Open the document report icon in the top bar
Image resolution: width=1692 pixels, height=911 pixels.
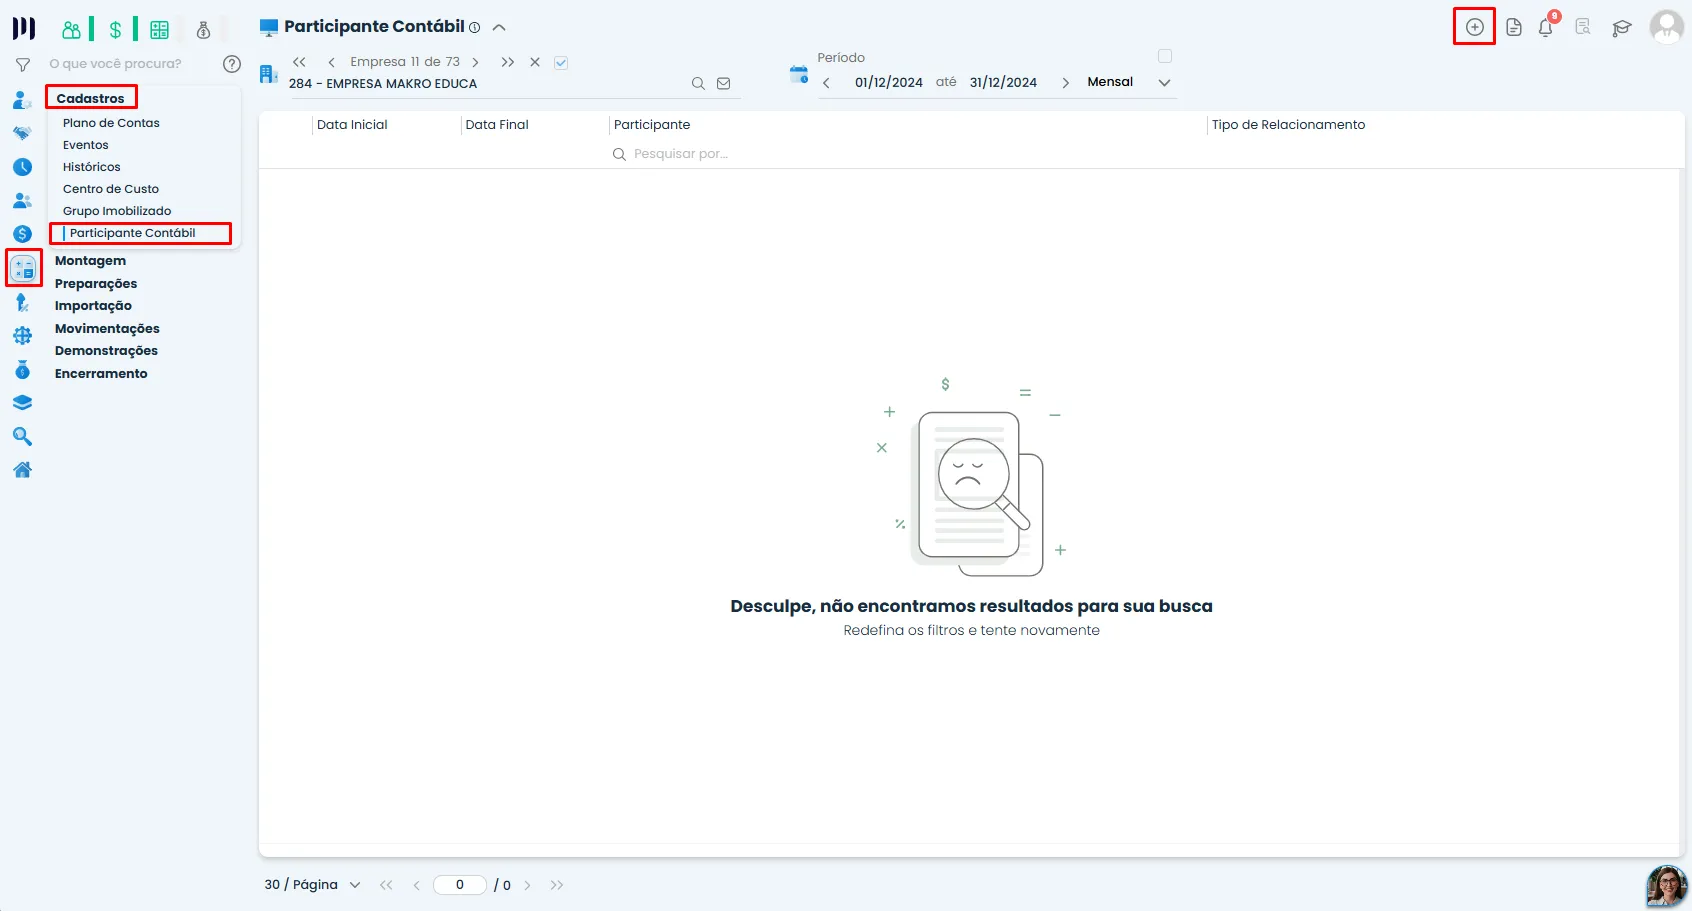[x=1514, y=27]
